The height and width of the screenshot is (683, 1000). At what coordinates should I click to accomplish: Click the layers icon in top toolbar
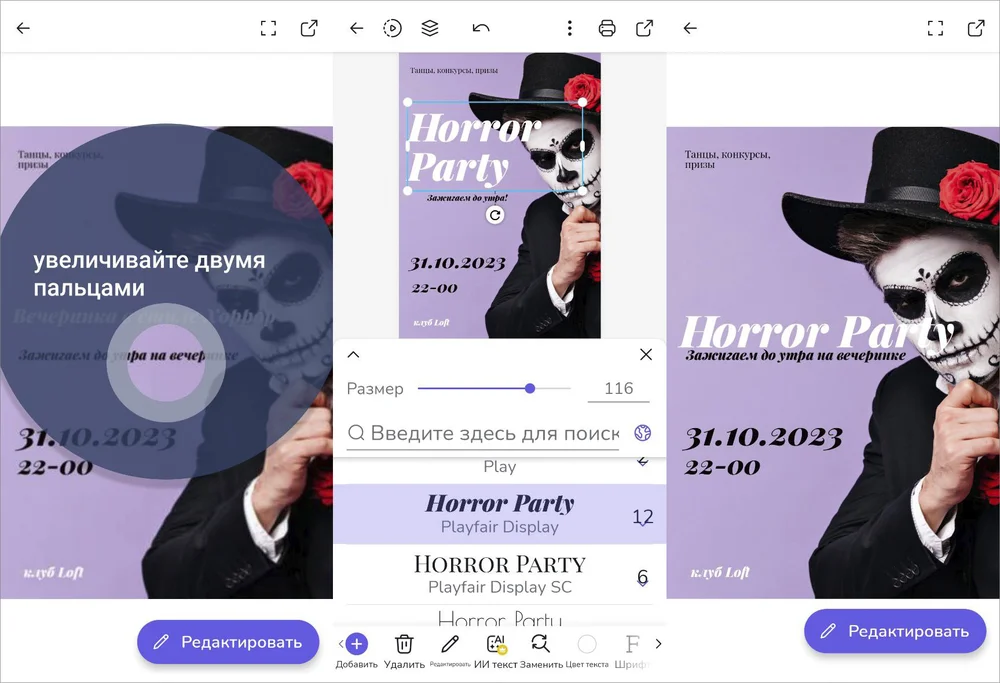[x=430, y=28]
